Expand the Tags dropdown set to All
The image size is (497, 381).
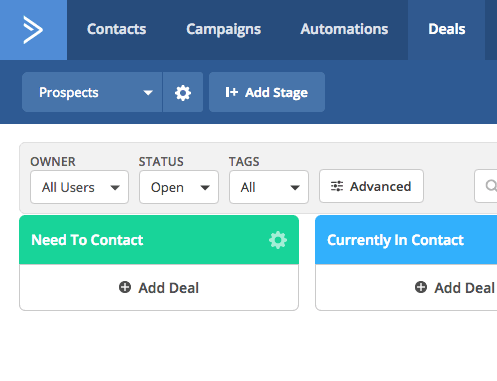click(x=269, y=187)
